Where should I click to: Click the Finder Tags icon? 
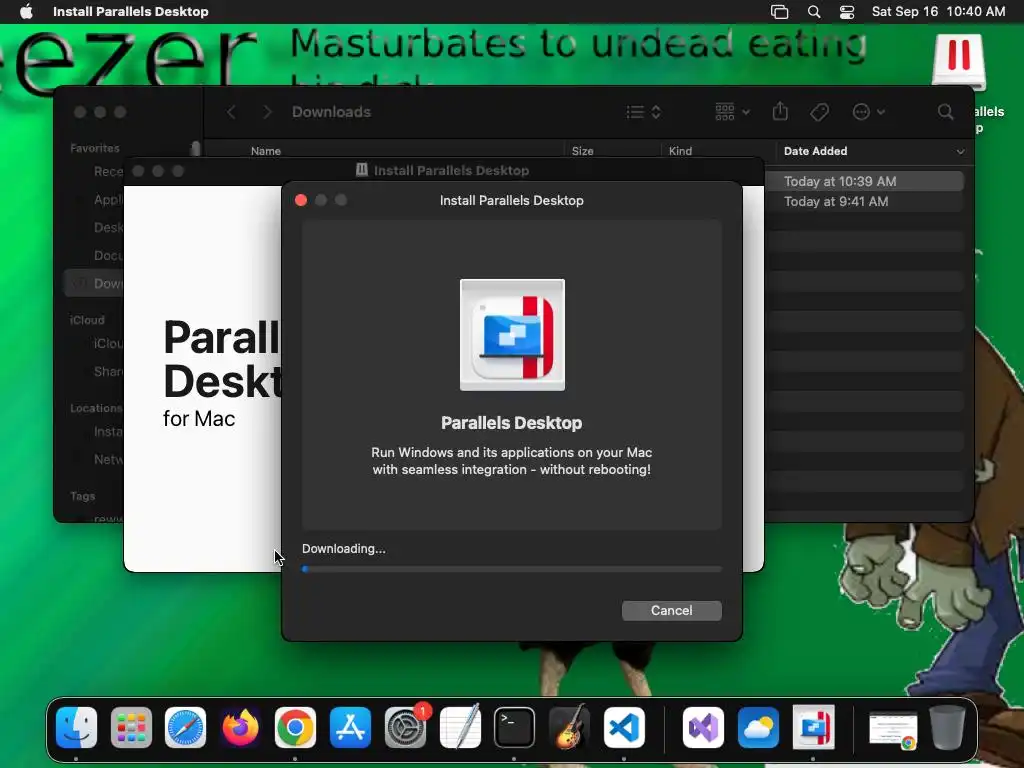pyautogui.click(x=820, y=112)
